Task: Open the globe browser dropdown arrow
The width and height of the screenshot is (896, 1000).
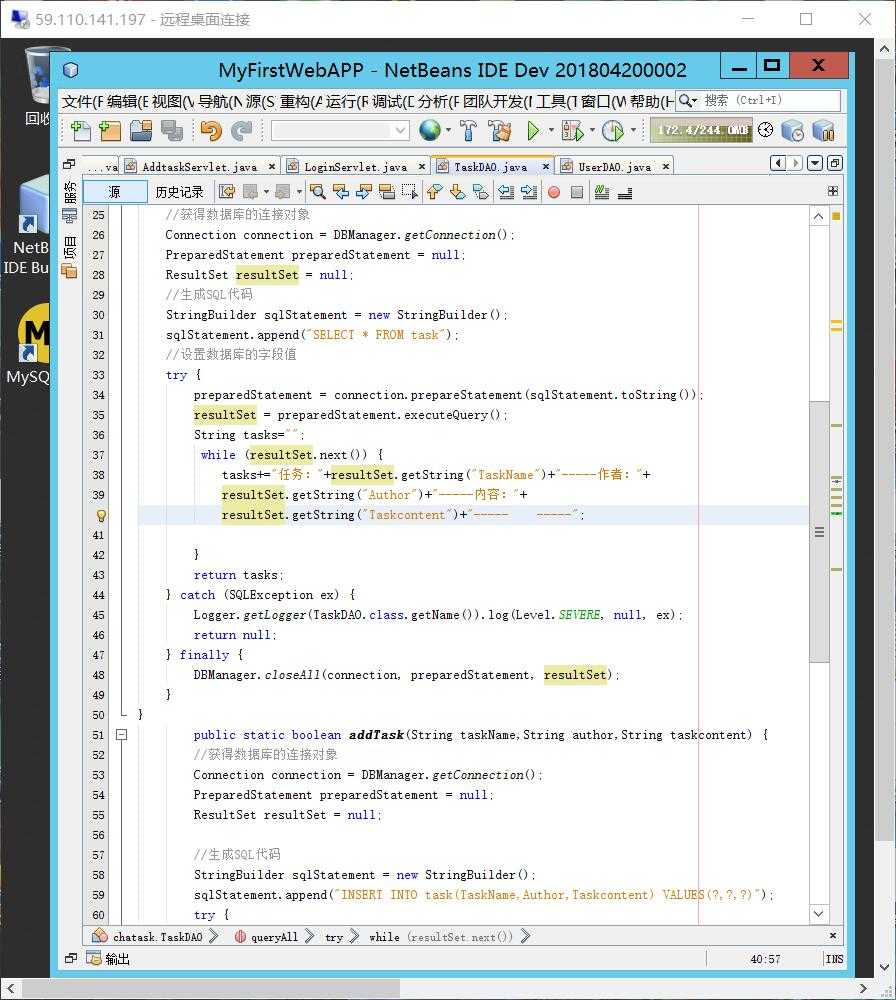Action: click(448, 130)
